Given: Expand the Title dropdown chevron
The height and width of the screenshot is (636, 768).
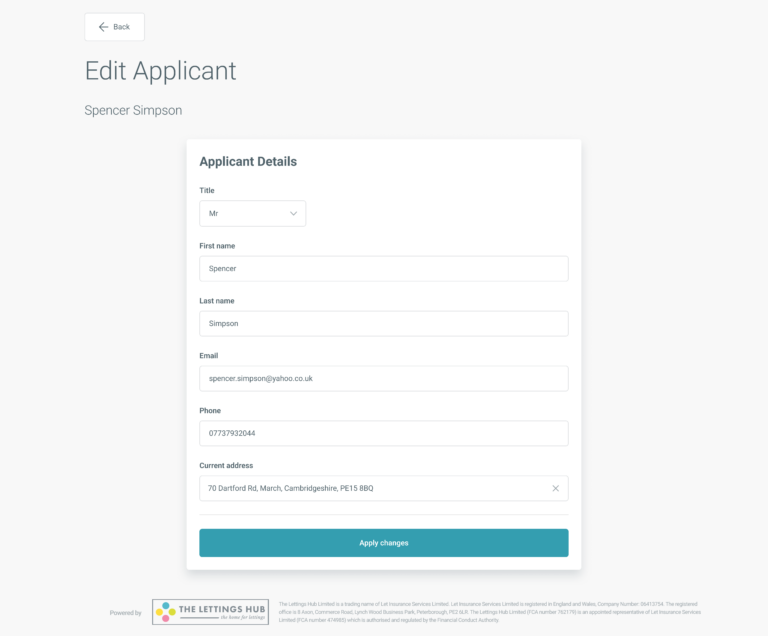Looking at the screenshot, I should [293, 213].
